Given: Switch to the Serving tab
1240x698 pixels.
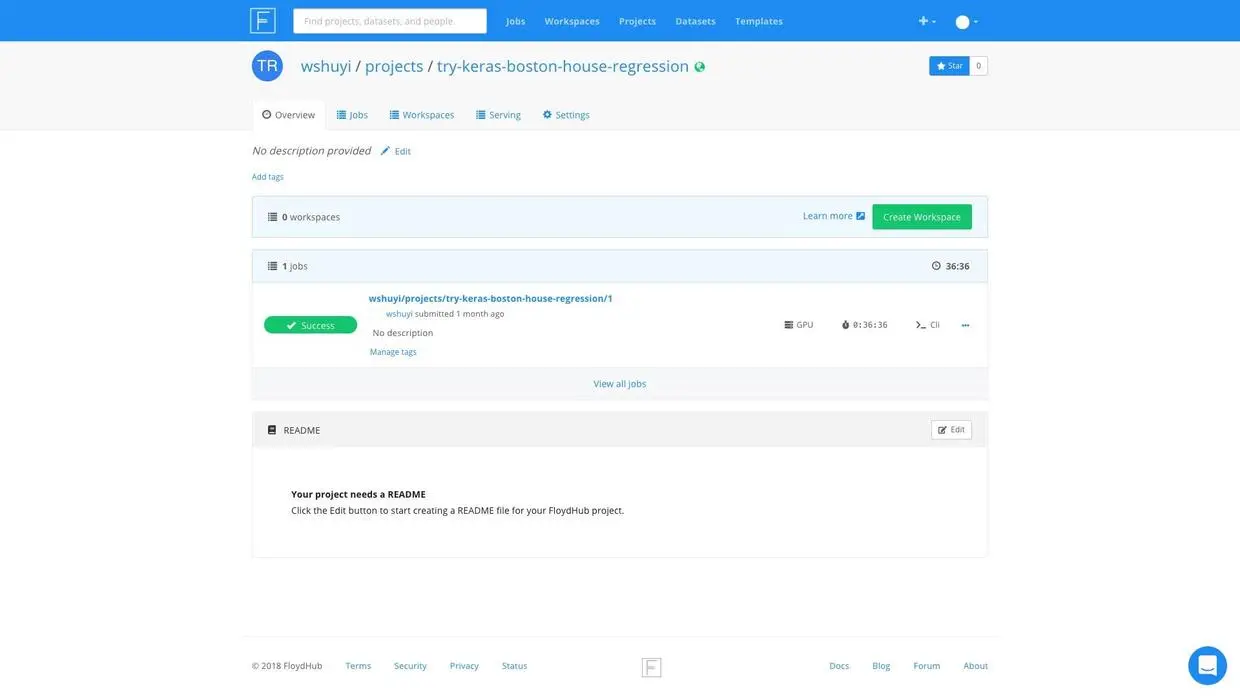Looking at the screenshot, I should click(x=498, y=115).
